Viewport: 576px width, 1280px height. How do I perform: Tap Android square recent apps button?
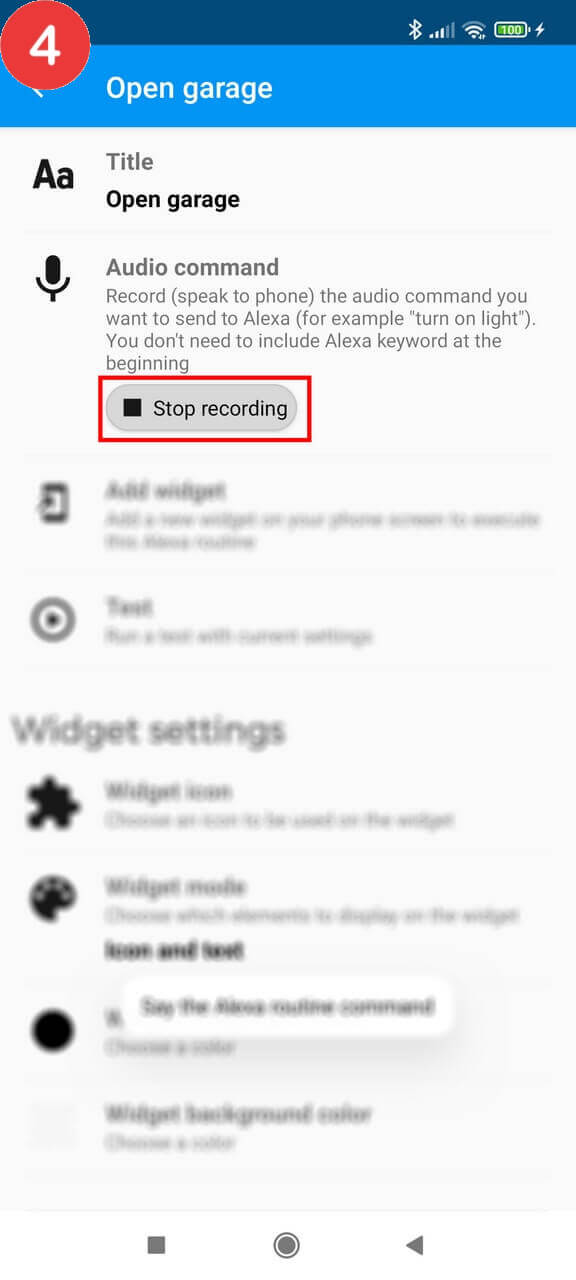tap(156, 1244)
